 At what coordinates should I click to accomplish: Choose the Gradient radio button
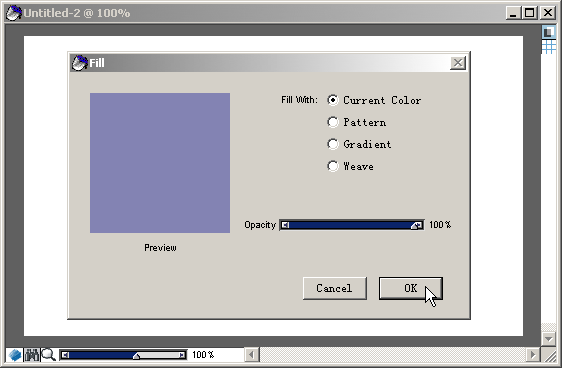pos(333,144)
